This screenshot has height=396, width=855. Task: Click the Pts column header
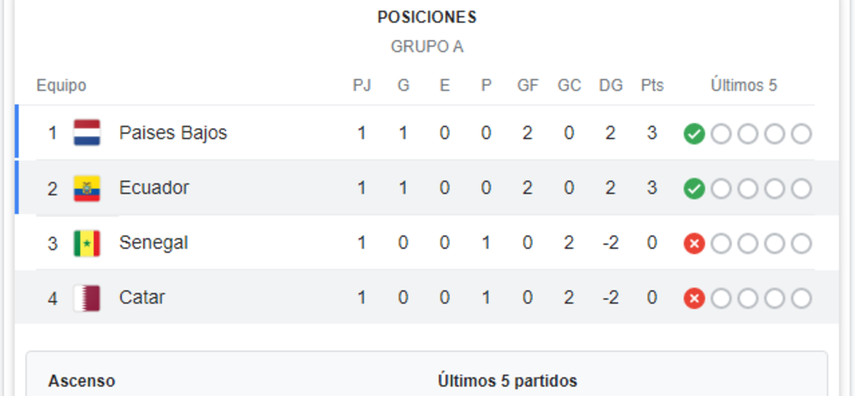[x=652, y=86]
